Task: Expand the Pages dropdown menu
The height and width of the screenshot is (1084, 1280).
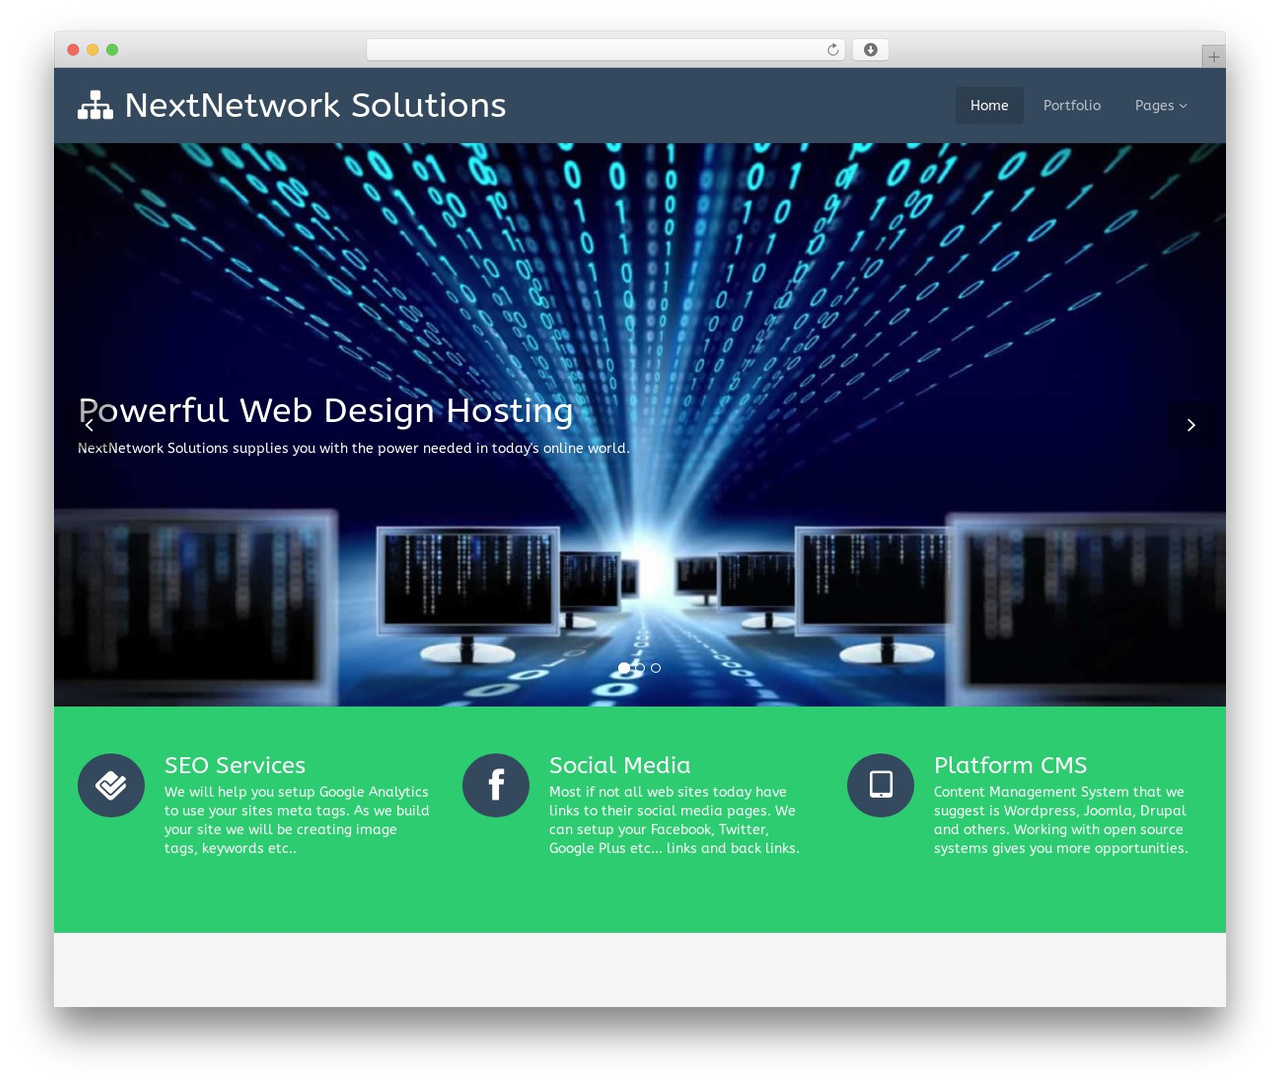Action: tap(1161, 105)
